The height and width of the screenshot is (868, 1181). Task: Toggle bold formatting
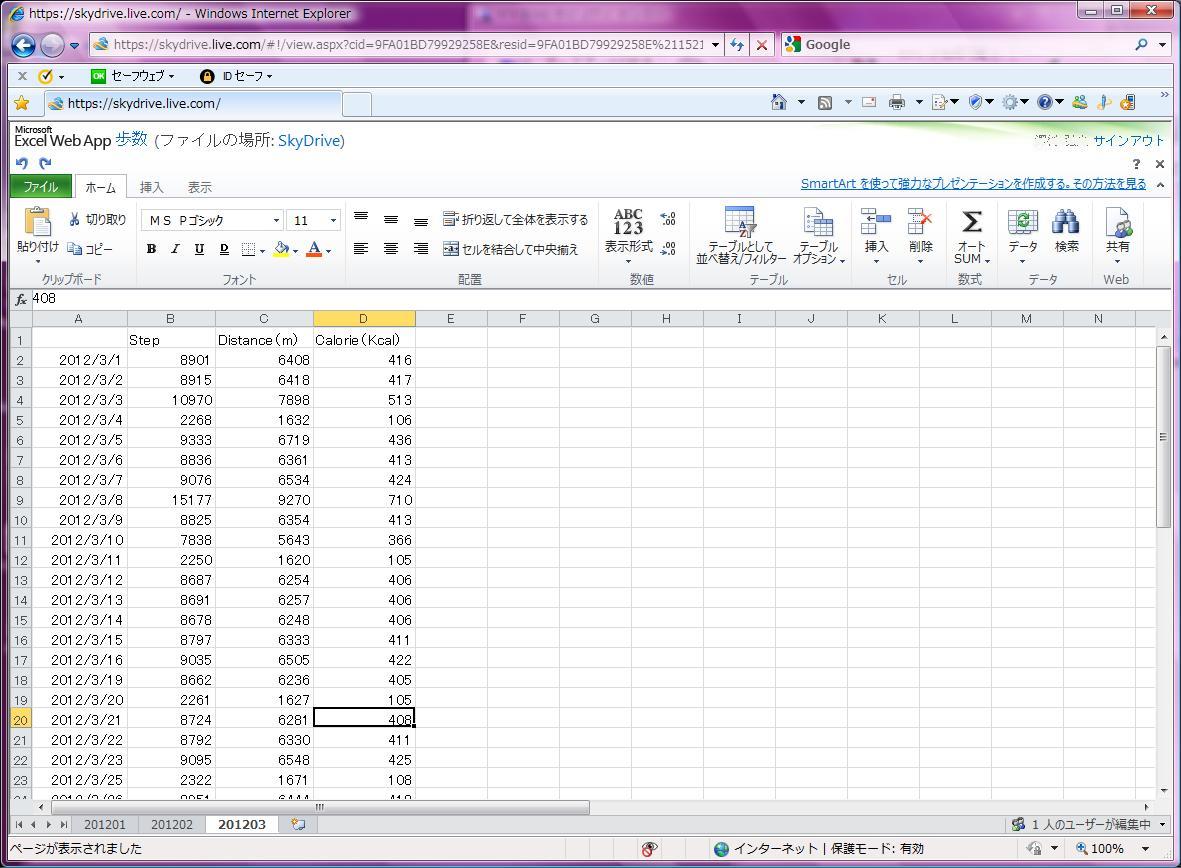(x=152, y=249)
